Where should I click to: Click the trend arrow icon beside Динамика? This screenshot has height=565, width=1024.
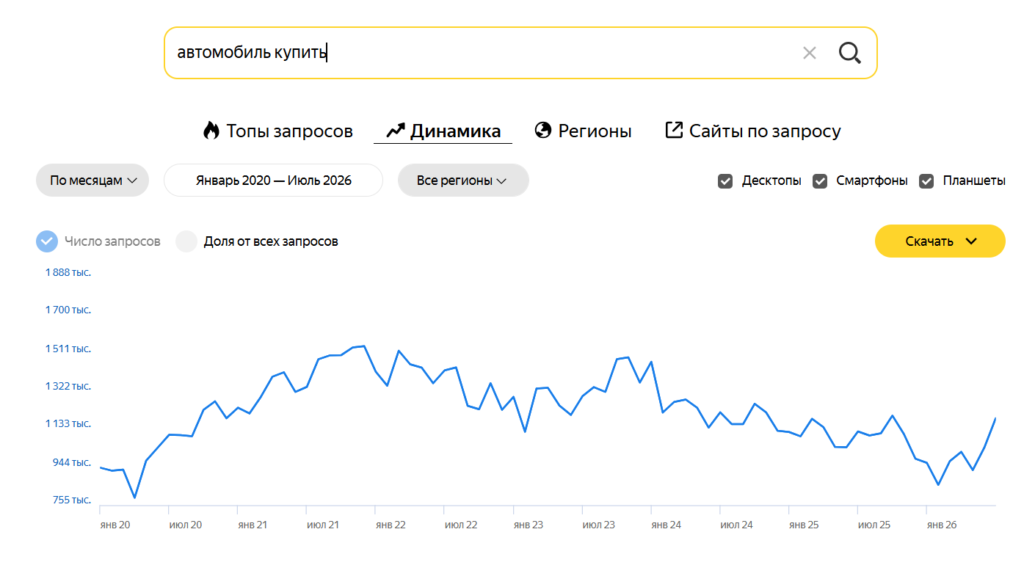[395, 131]
